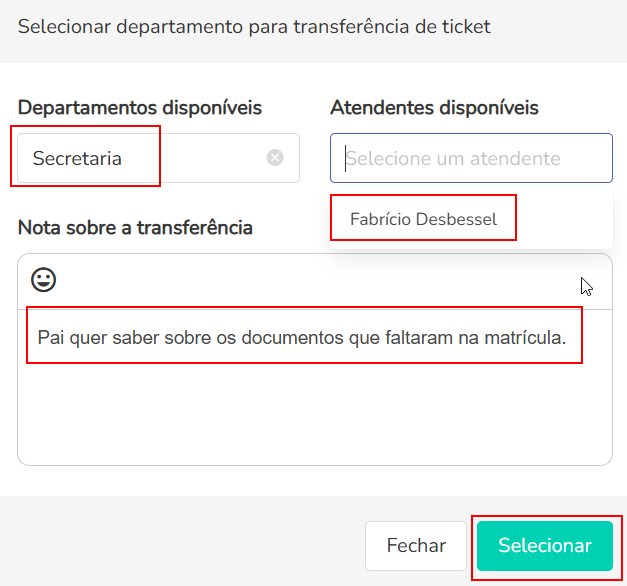Click the Secretaria text in department field
Screen dimensions: 627x586
77,158
